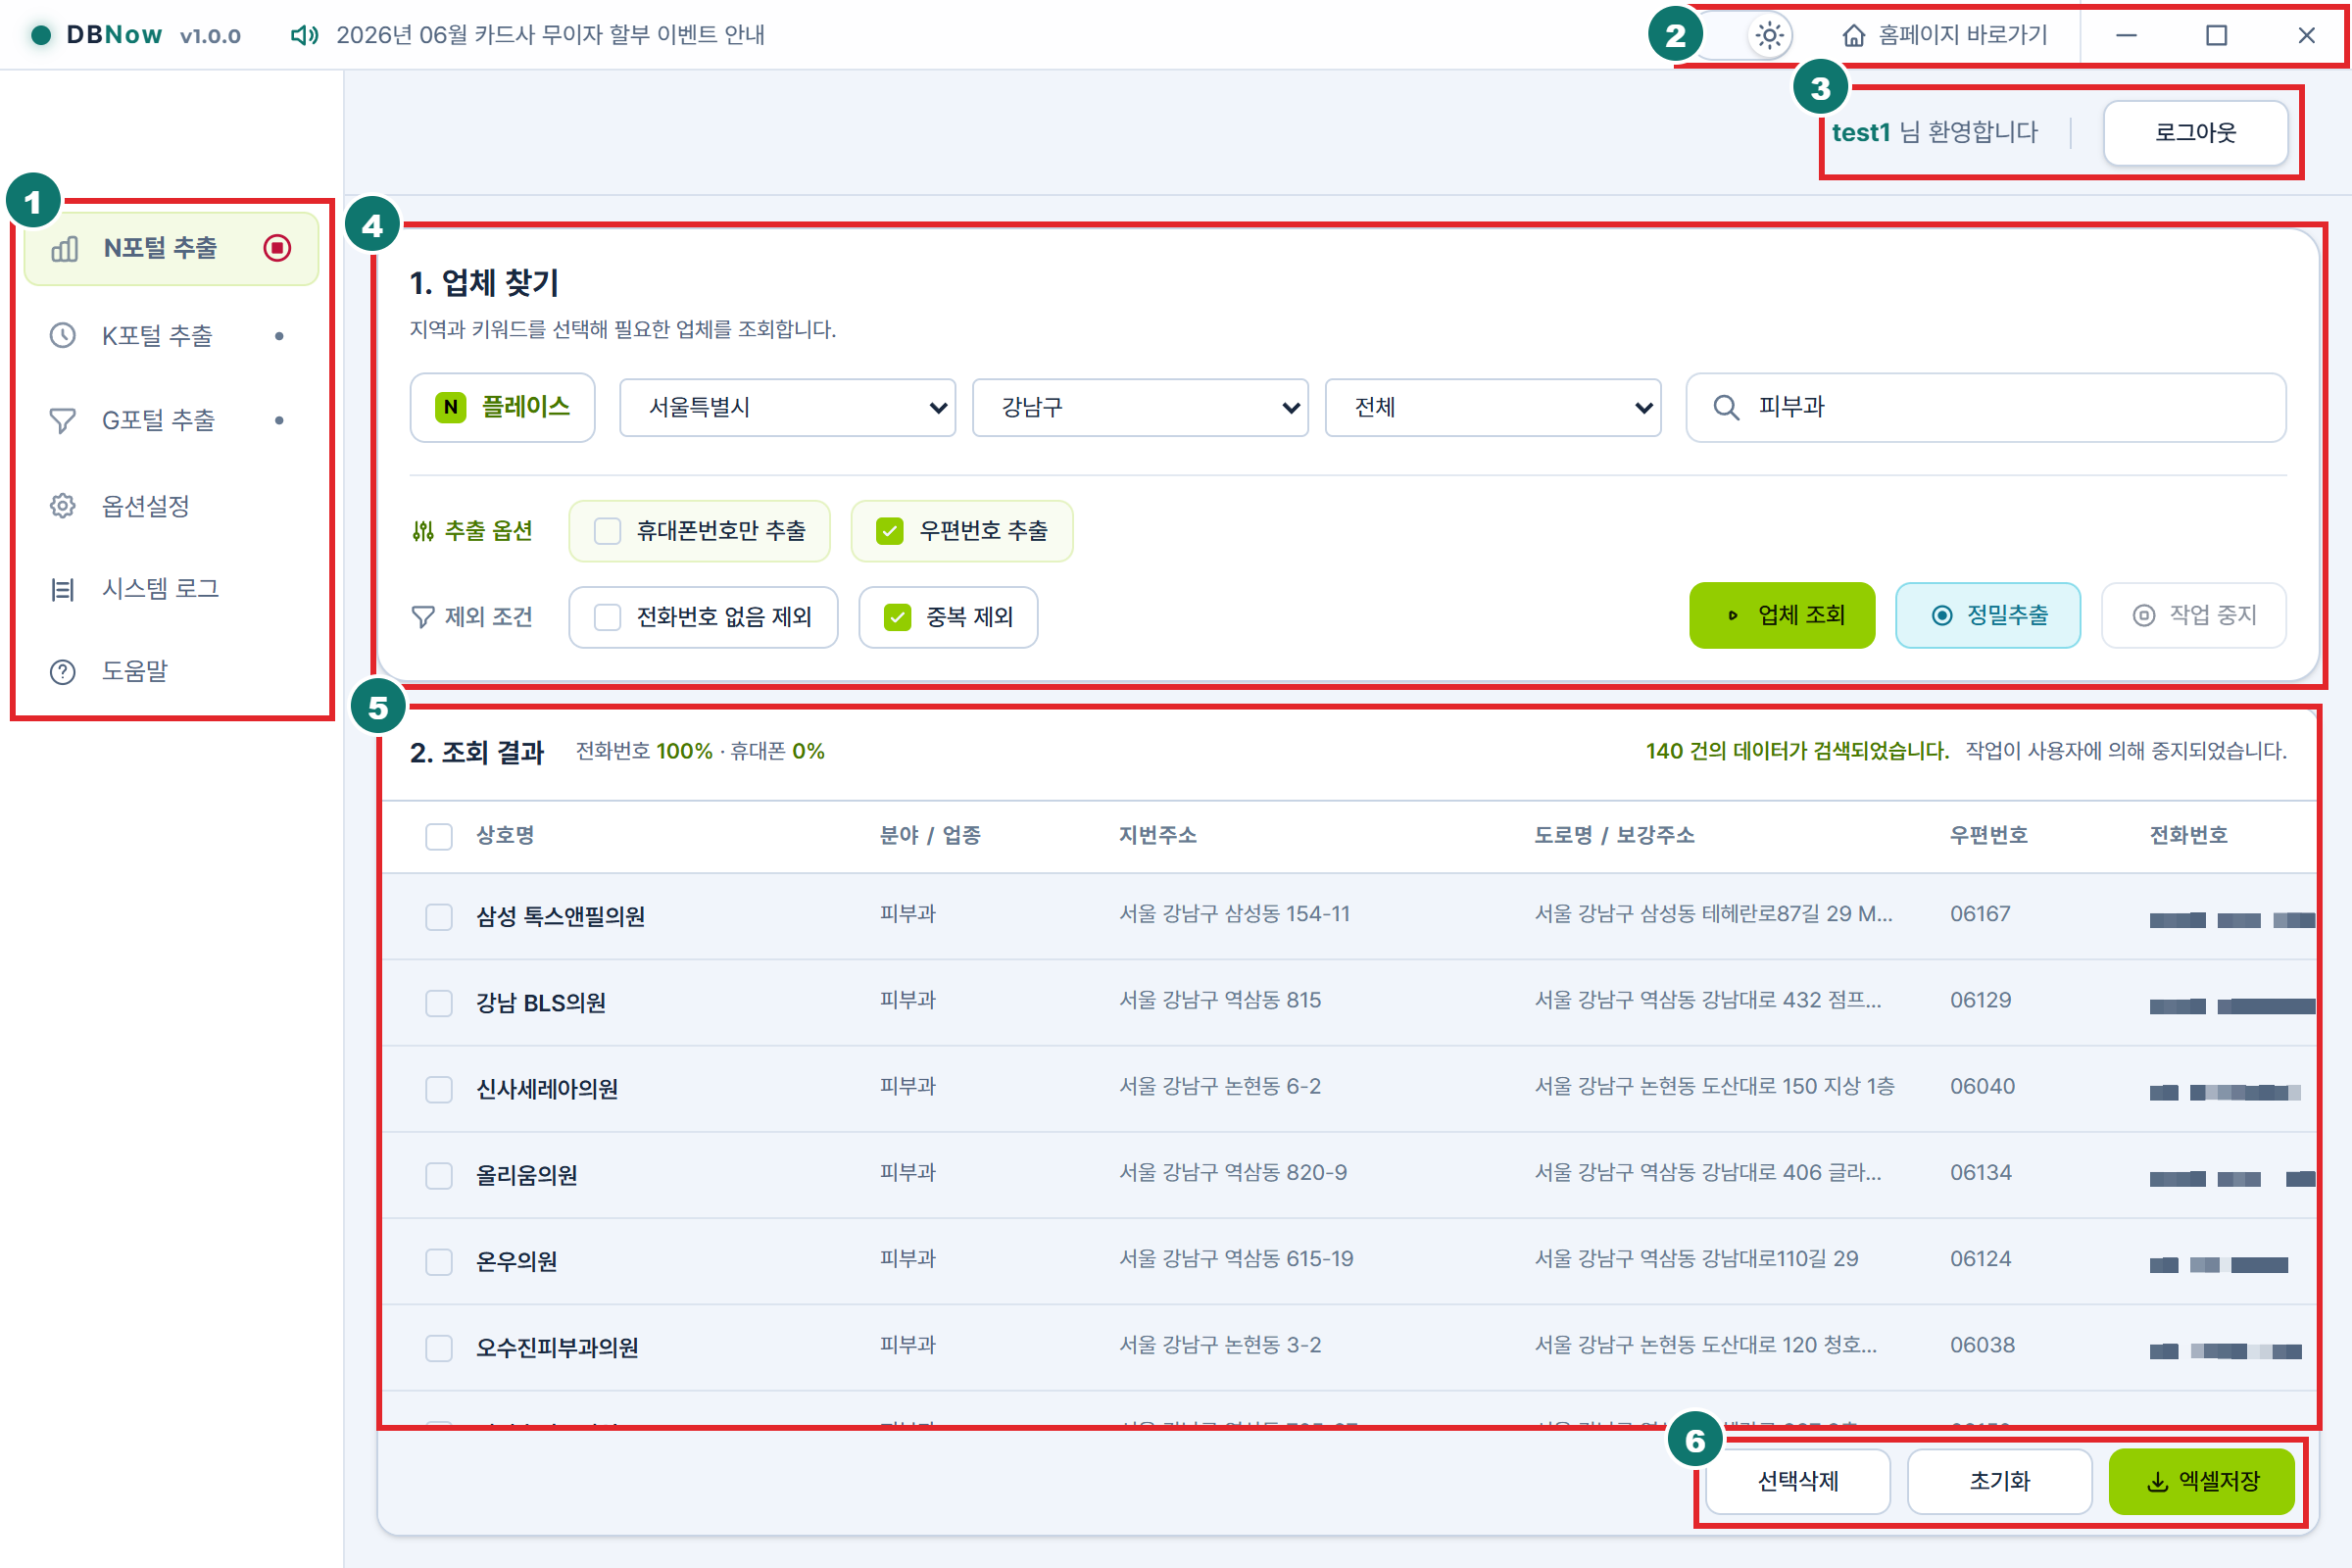Click postal code 06038
The image size is (2352, 1568).
tap(1983, 1345)
